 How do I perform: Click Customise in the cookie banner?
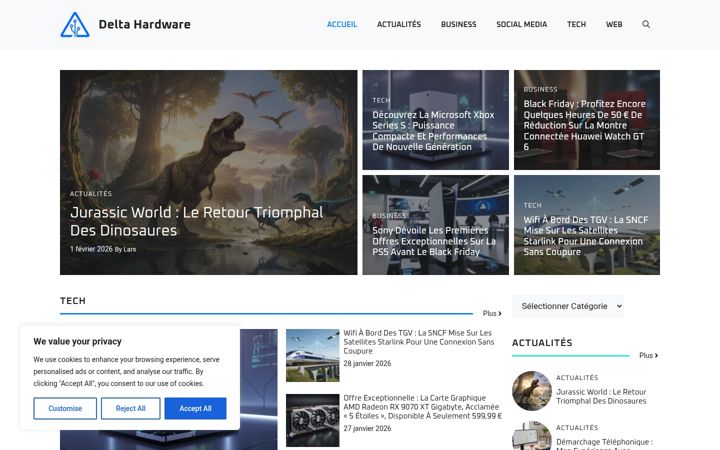click(x=65, y=408)
